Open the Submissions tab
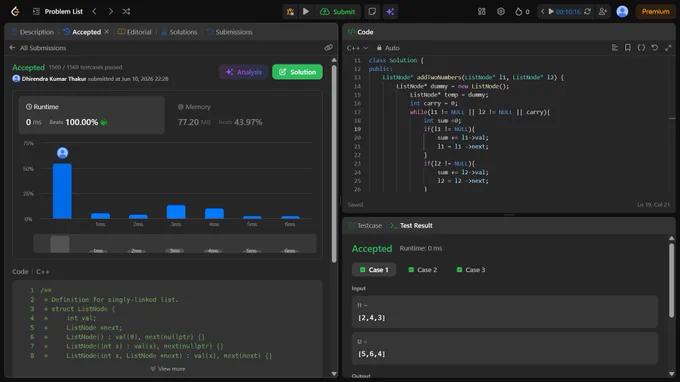The width and height of the screenshot is (680, 382). [230, 32]
